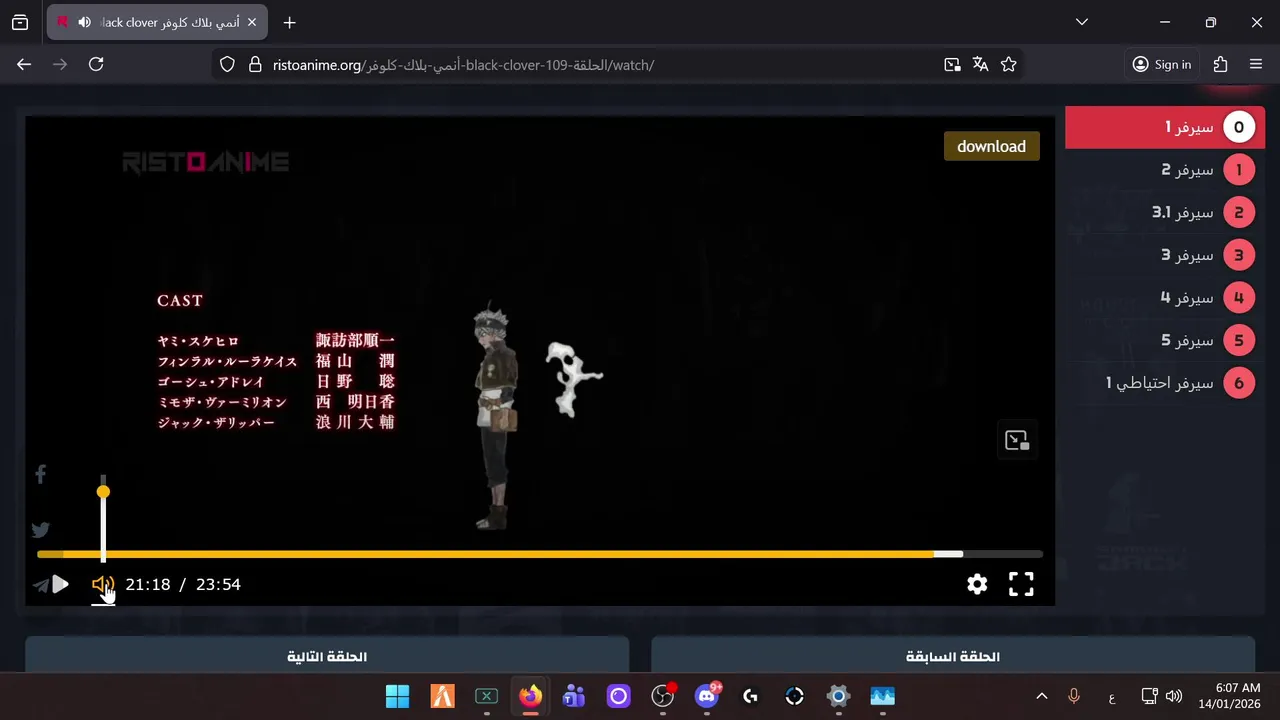This screenshot has height=720, width=1280.
Task: Expand the list all tabs dropdown
Action: 1081,22
